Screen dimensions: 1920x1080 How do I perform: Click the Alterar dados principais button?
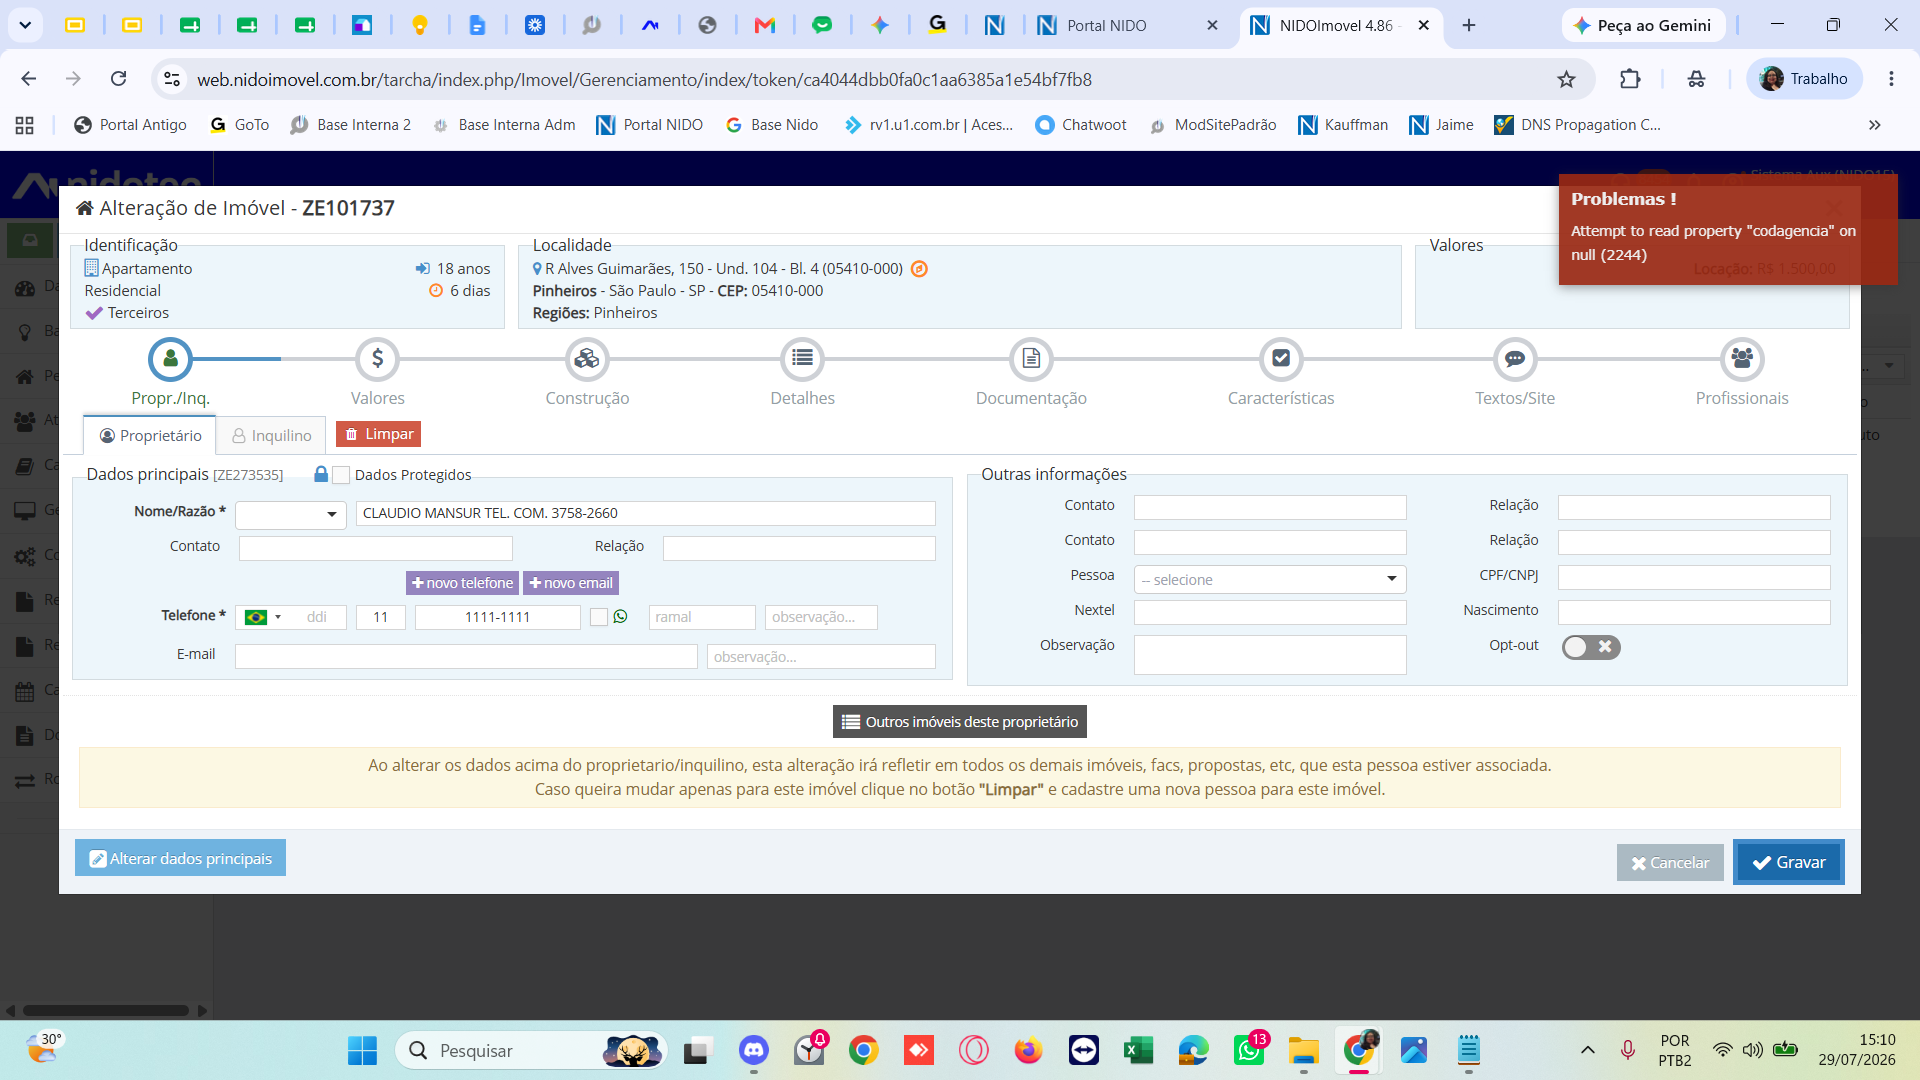pyautogui.click(x=180, y=858)
